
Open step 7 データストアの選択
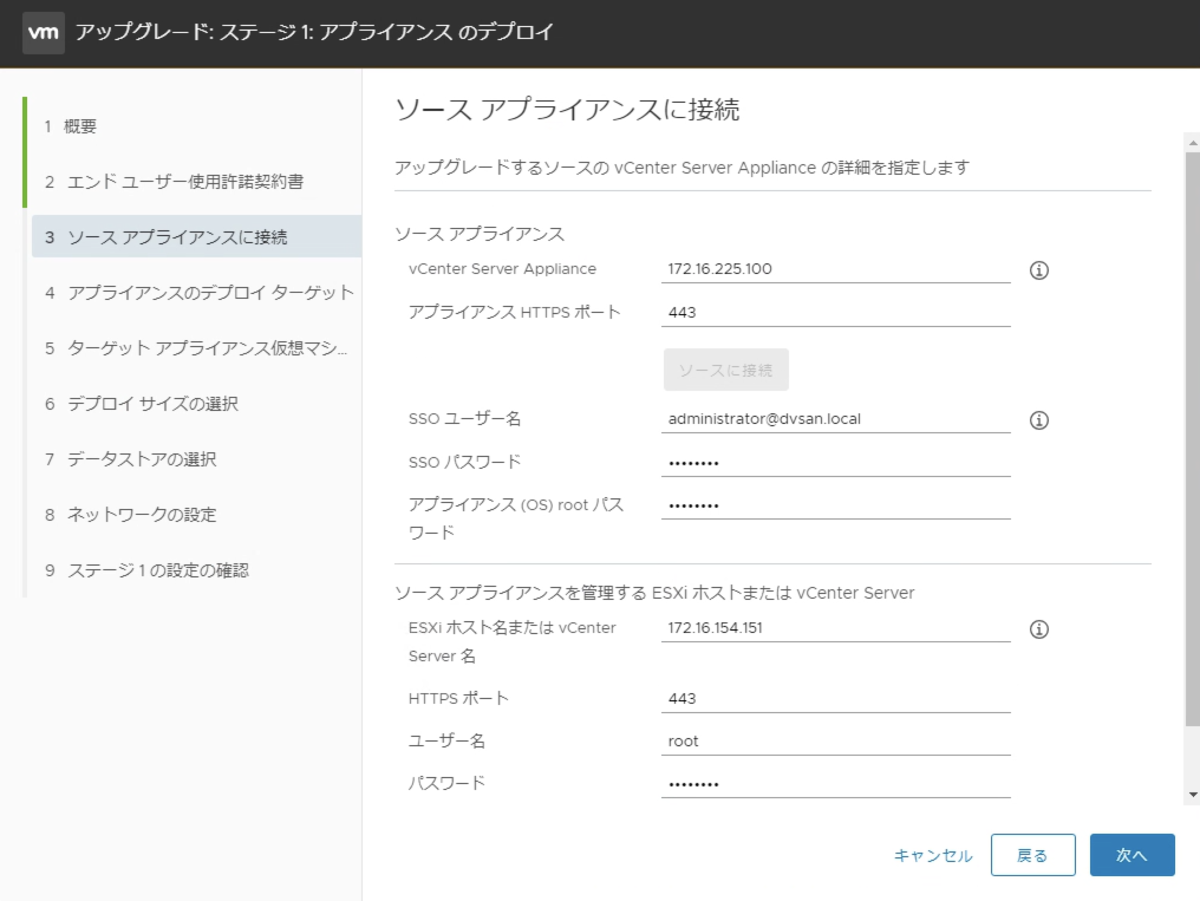[x=145, y=458]
